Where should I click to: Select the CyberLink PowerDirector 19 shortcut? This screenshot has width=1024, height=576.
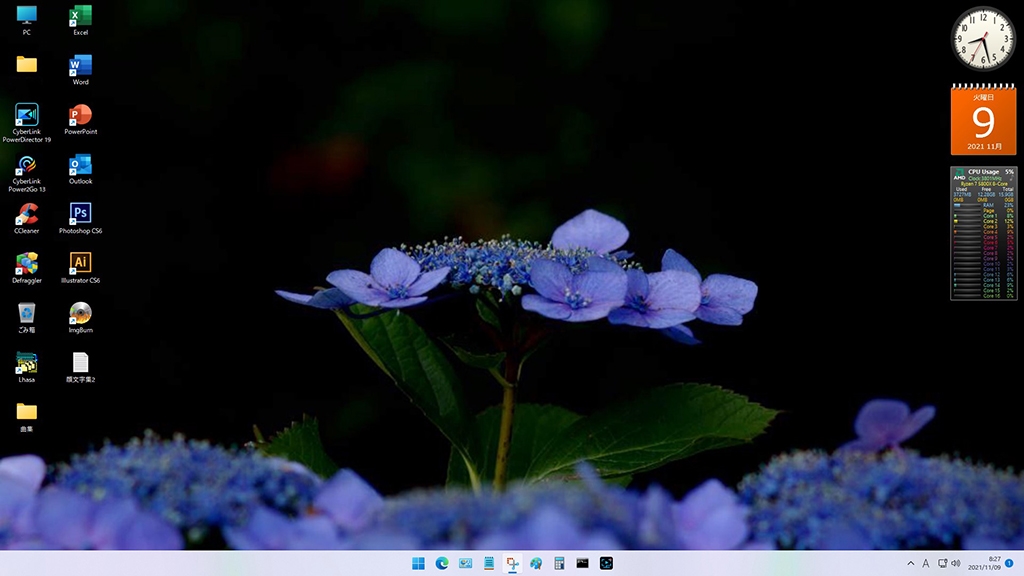[x=27, y=123]
